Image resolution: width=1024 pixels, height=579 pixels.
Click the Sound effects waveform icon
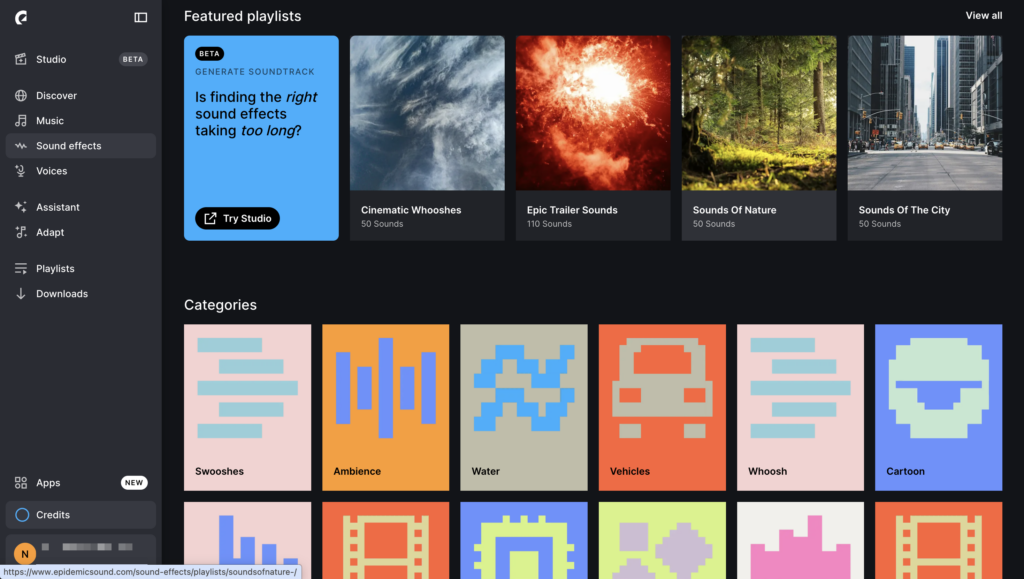(21, 146)
